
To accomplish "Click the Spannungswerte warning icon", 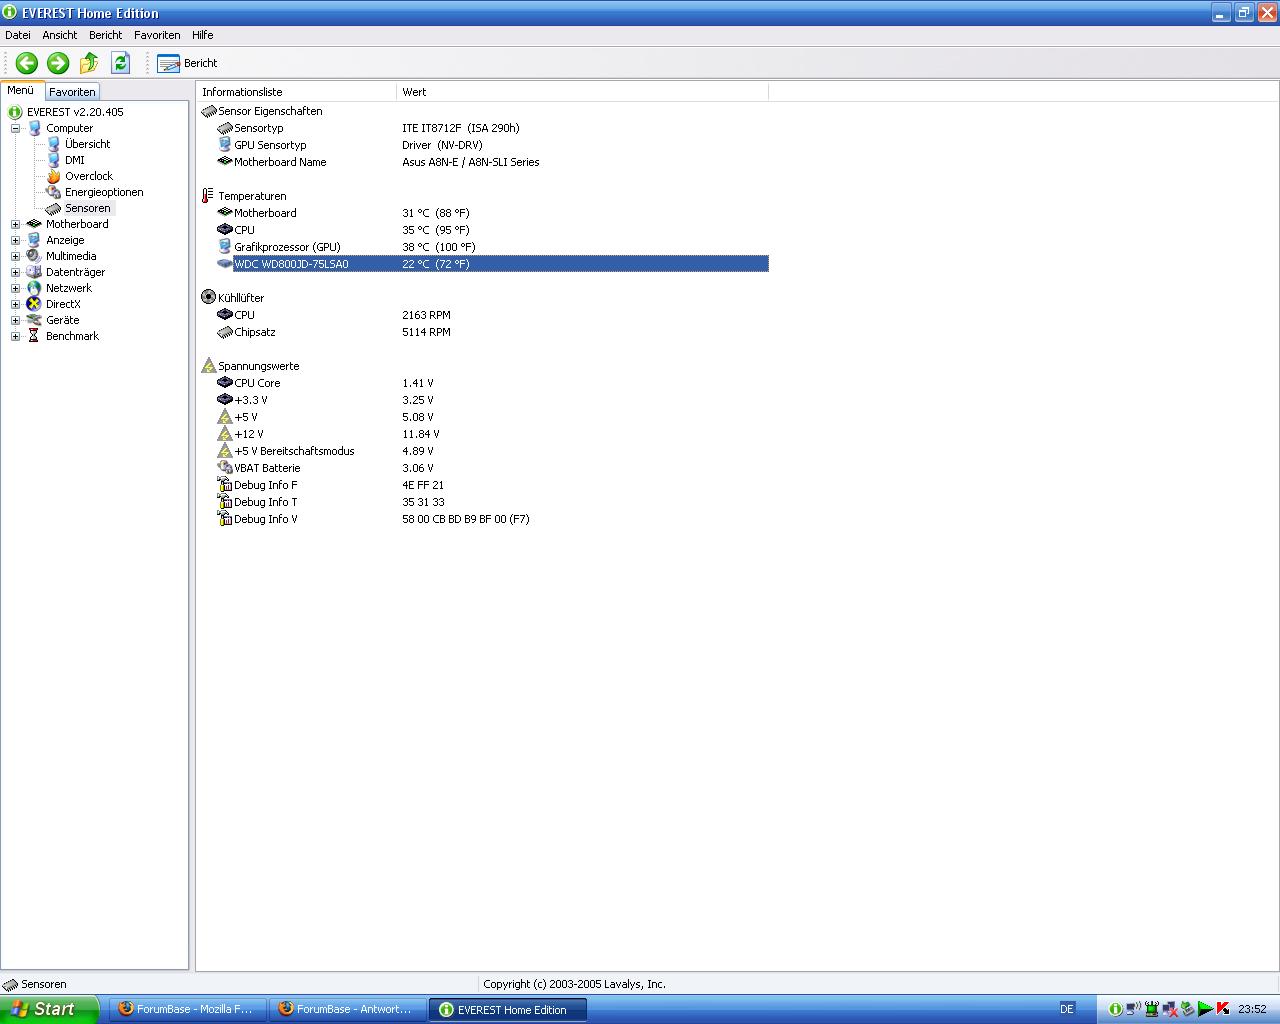I will [208, 365].
